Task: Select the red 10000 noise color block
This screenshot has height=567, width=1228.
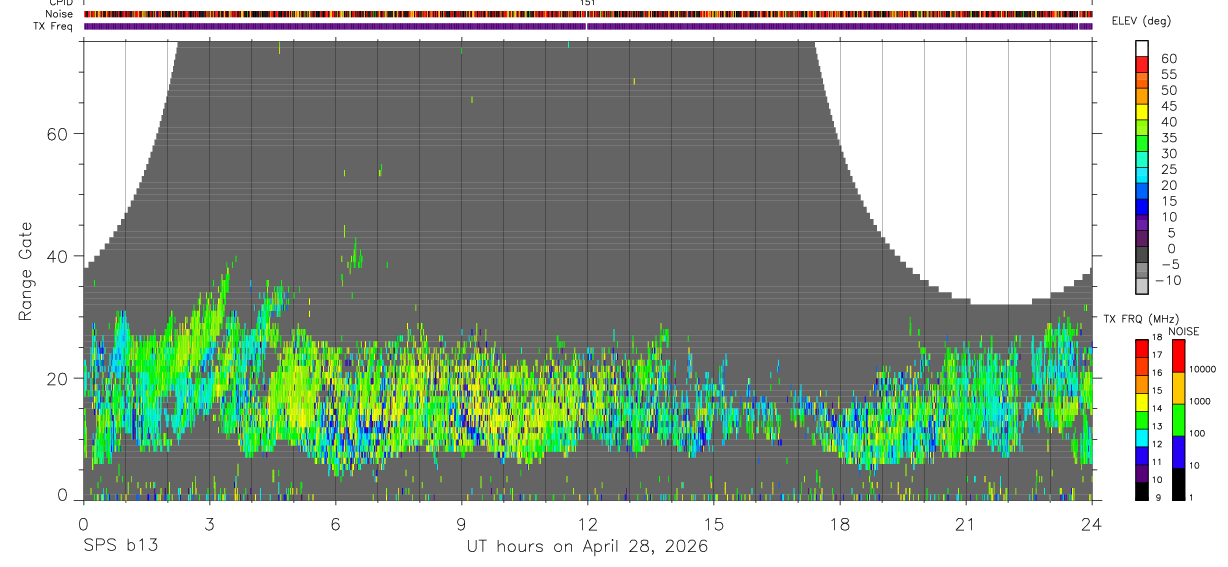Action: pyautogui.click(x=1176, y=356)
